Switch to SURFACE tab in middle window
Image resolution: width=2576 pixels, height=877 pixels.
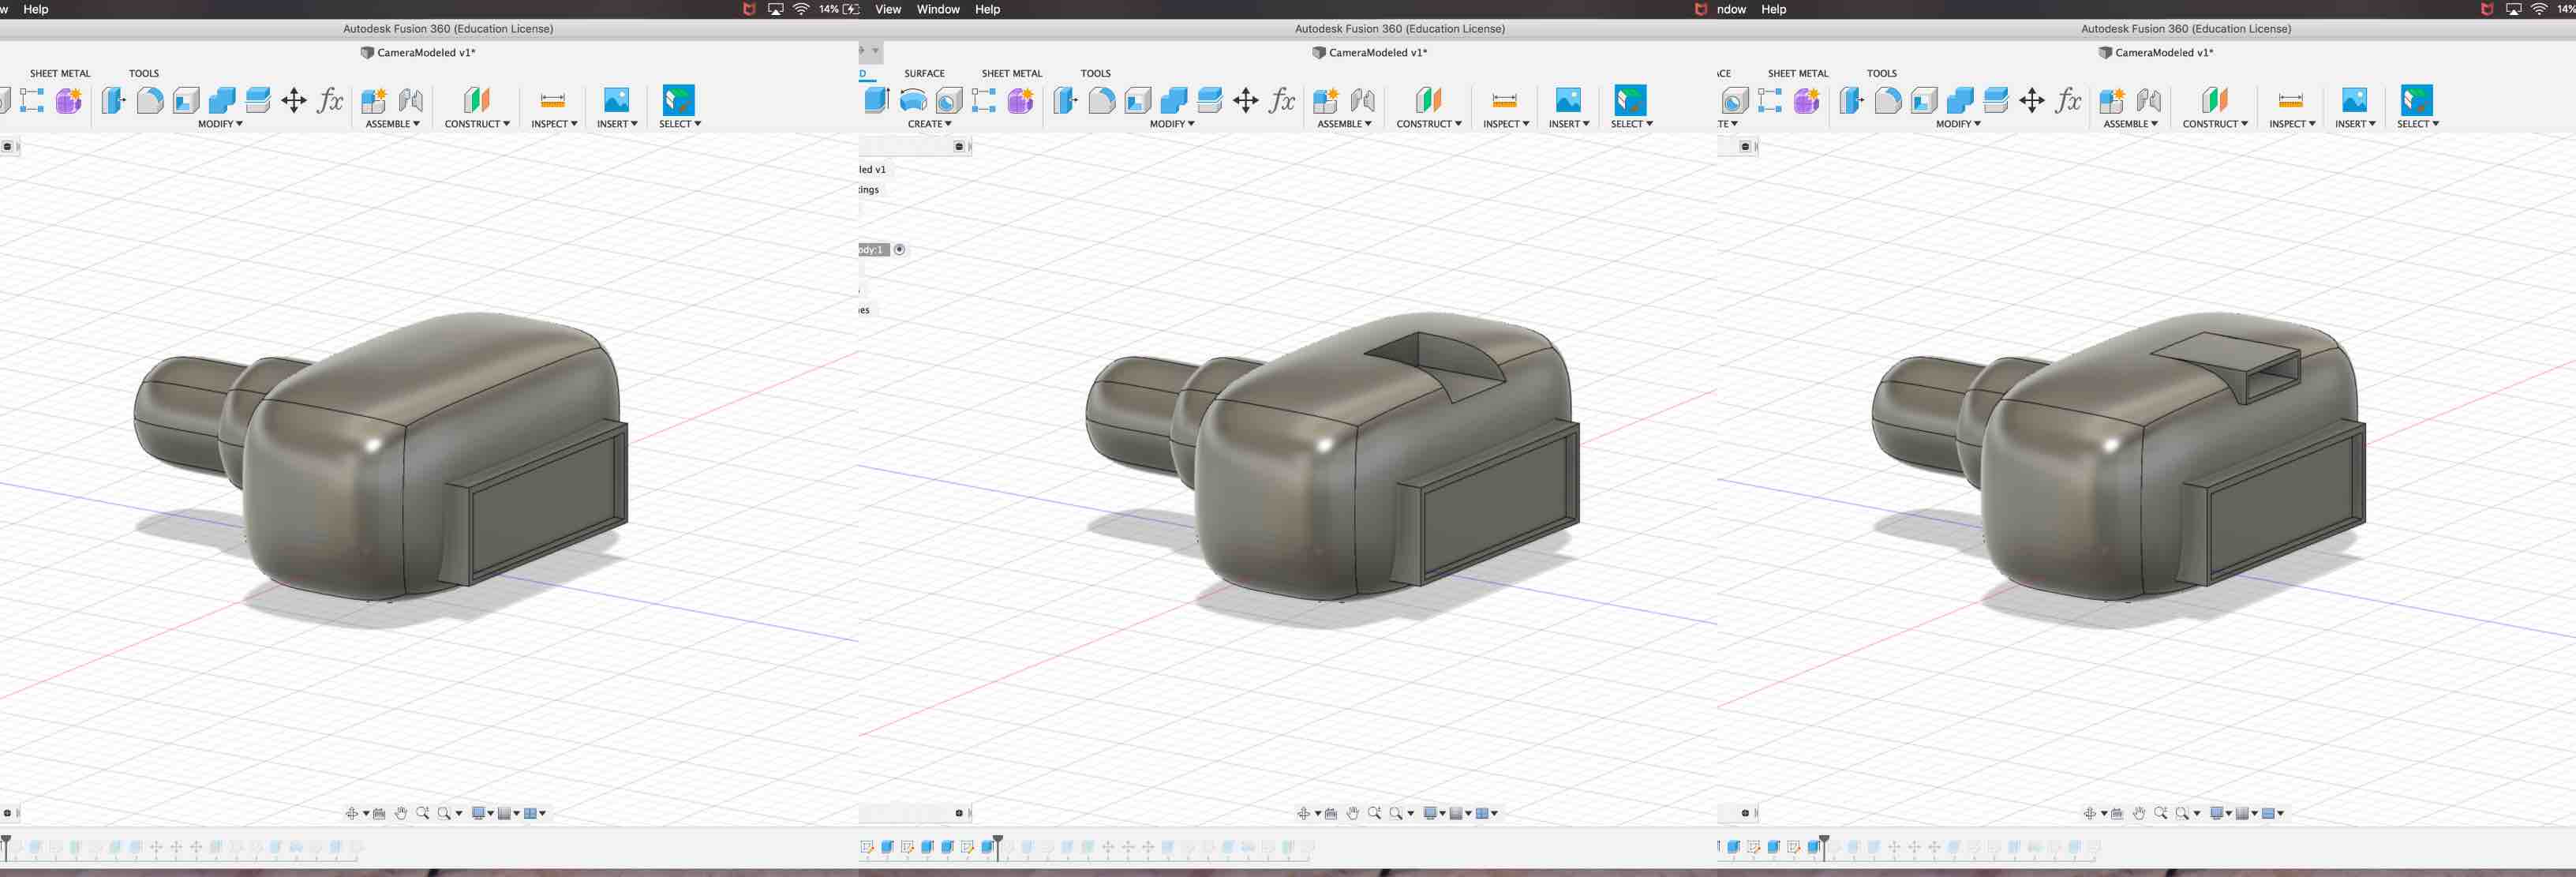(924, 73)
